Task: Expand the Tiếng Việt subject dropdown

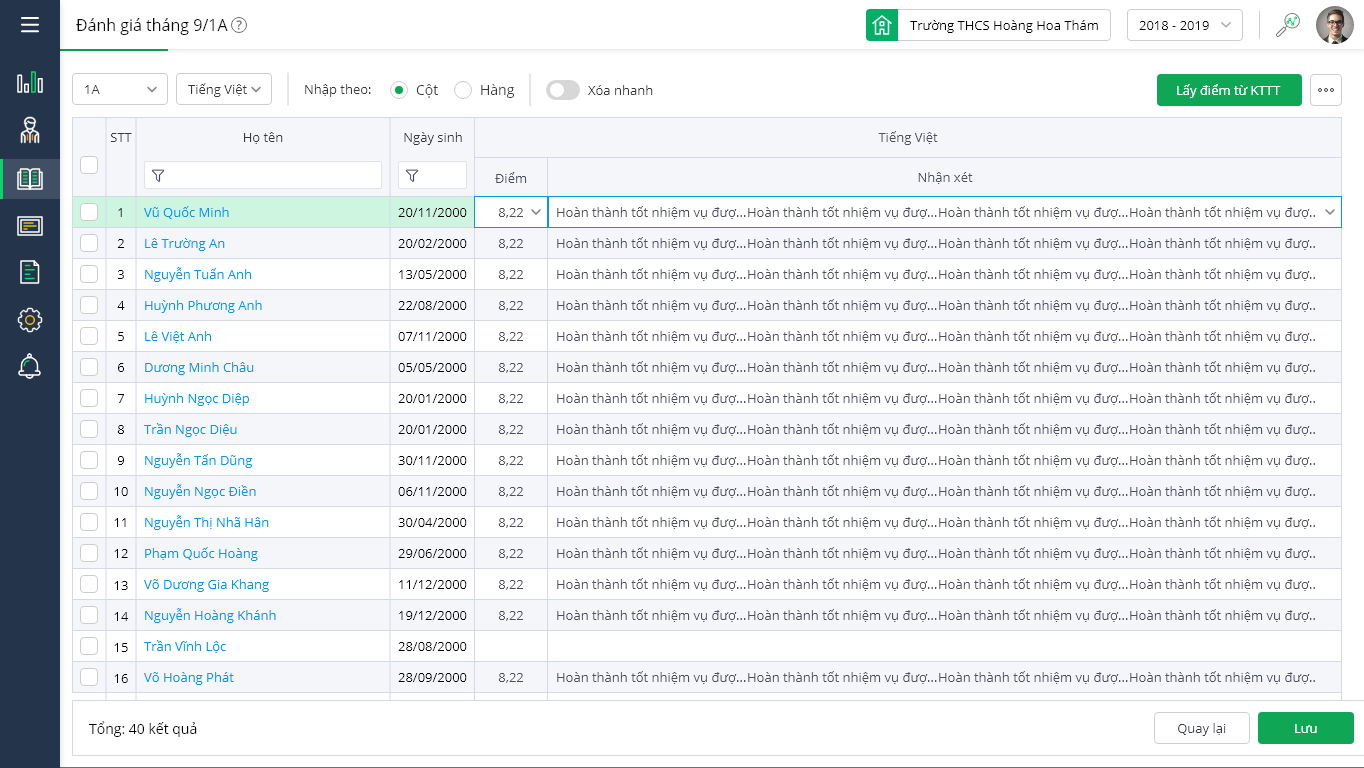Action: click(224, 90)
